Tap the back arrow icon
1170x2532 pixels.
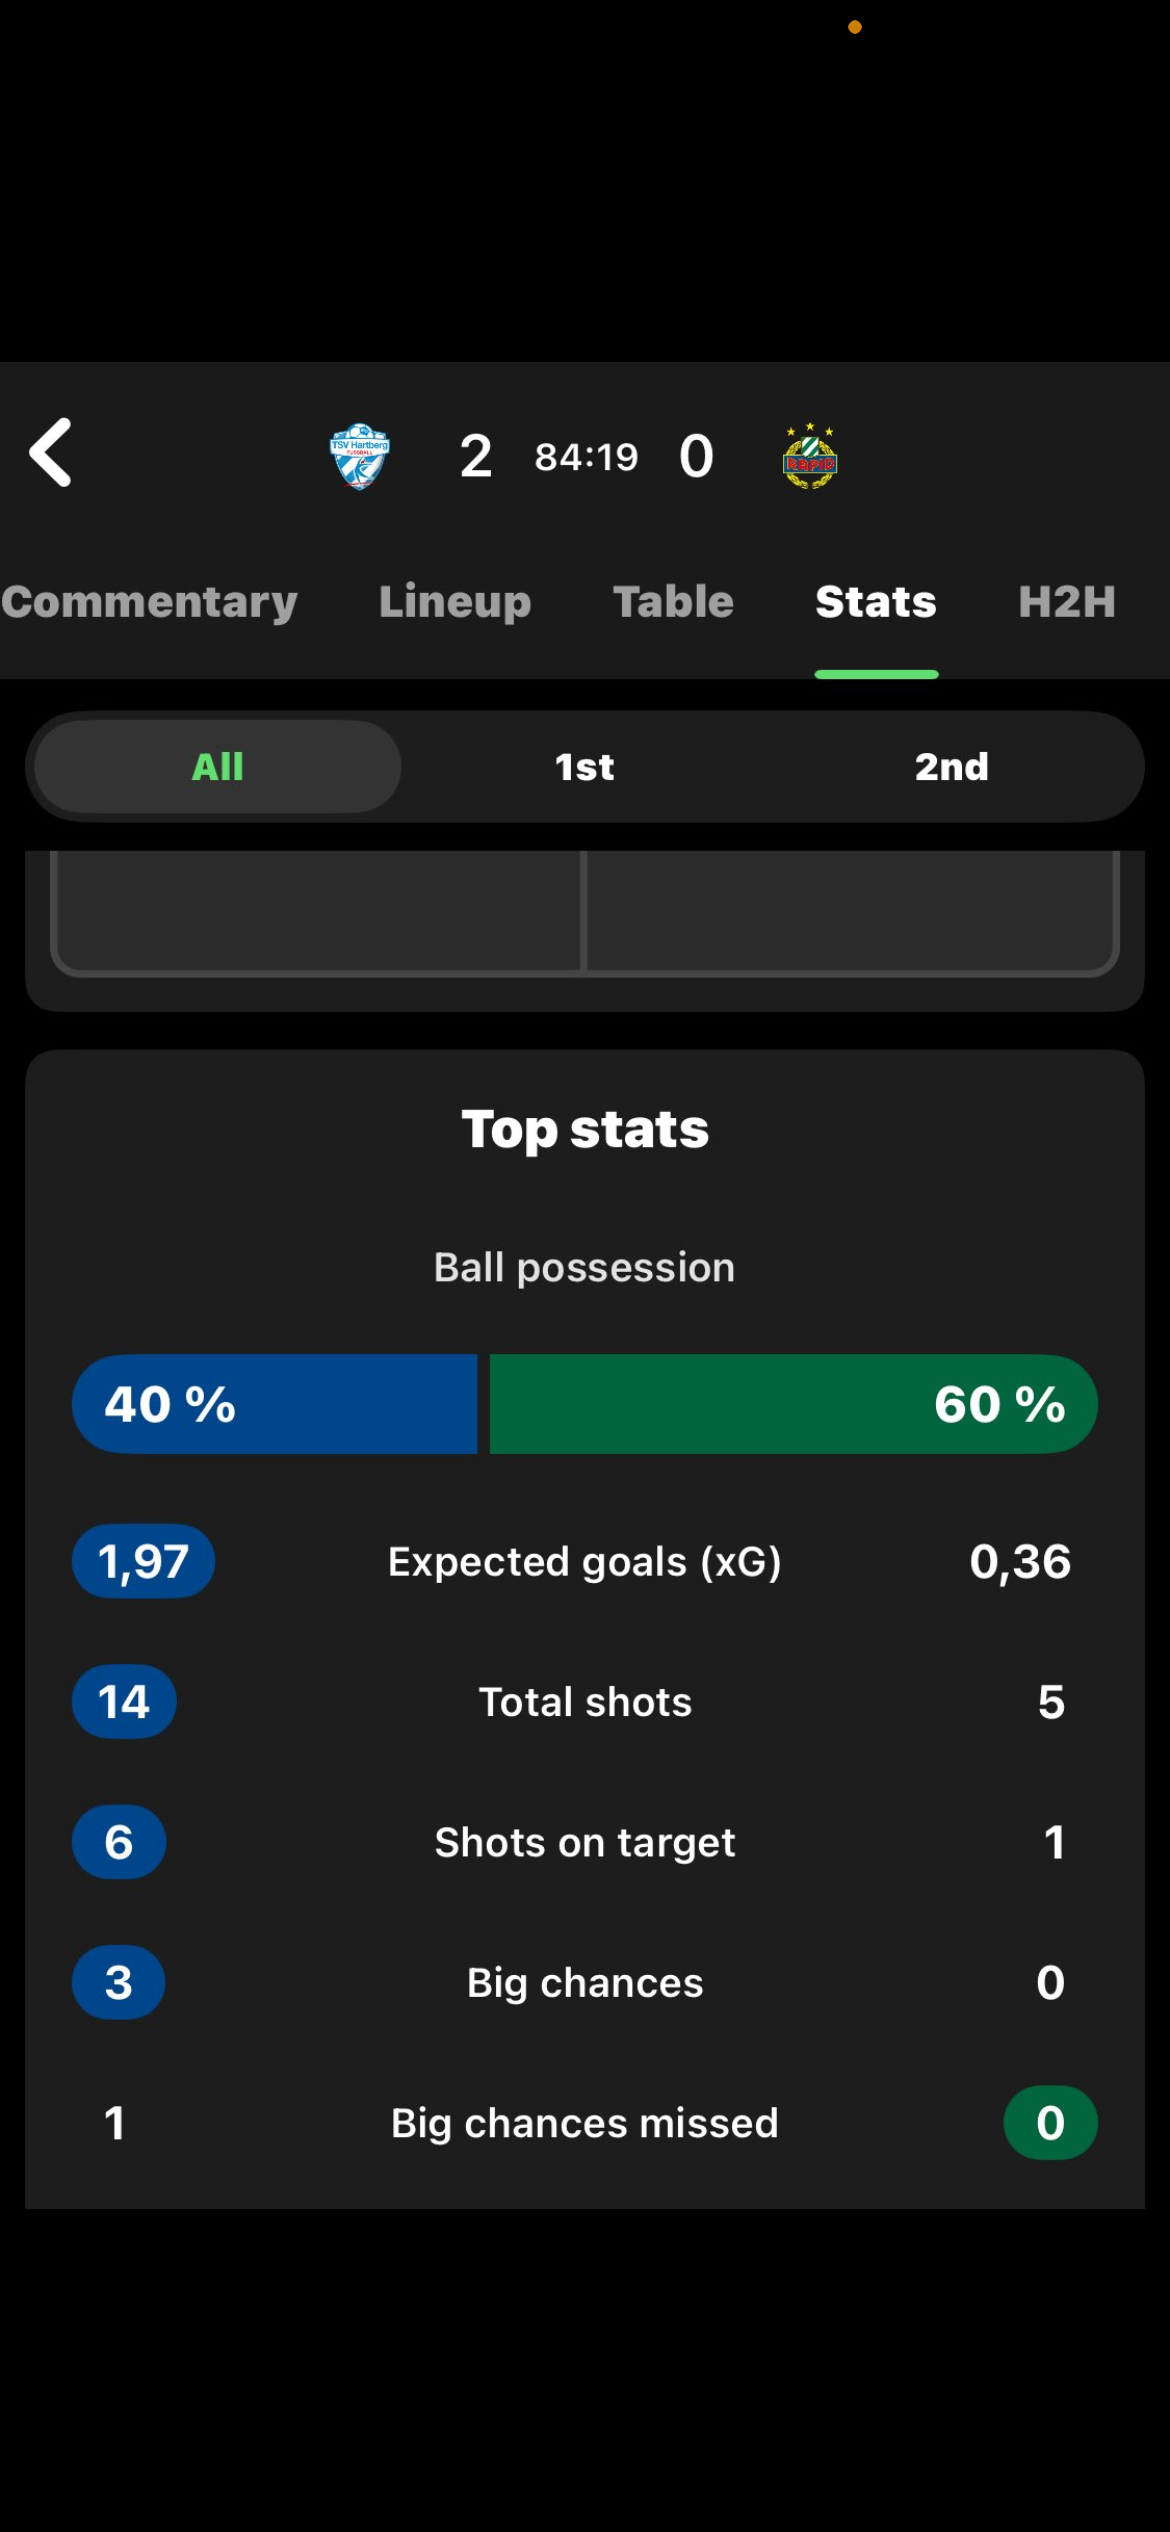click(51, 453)
